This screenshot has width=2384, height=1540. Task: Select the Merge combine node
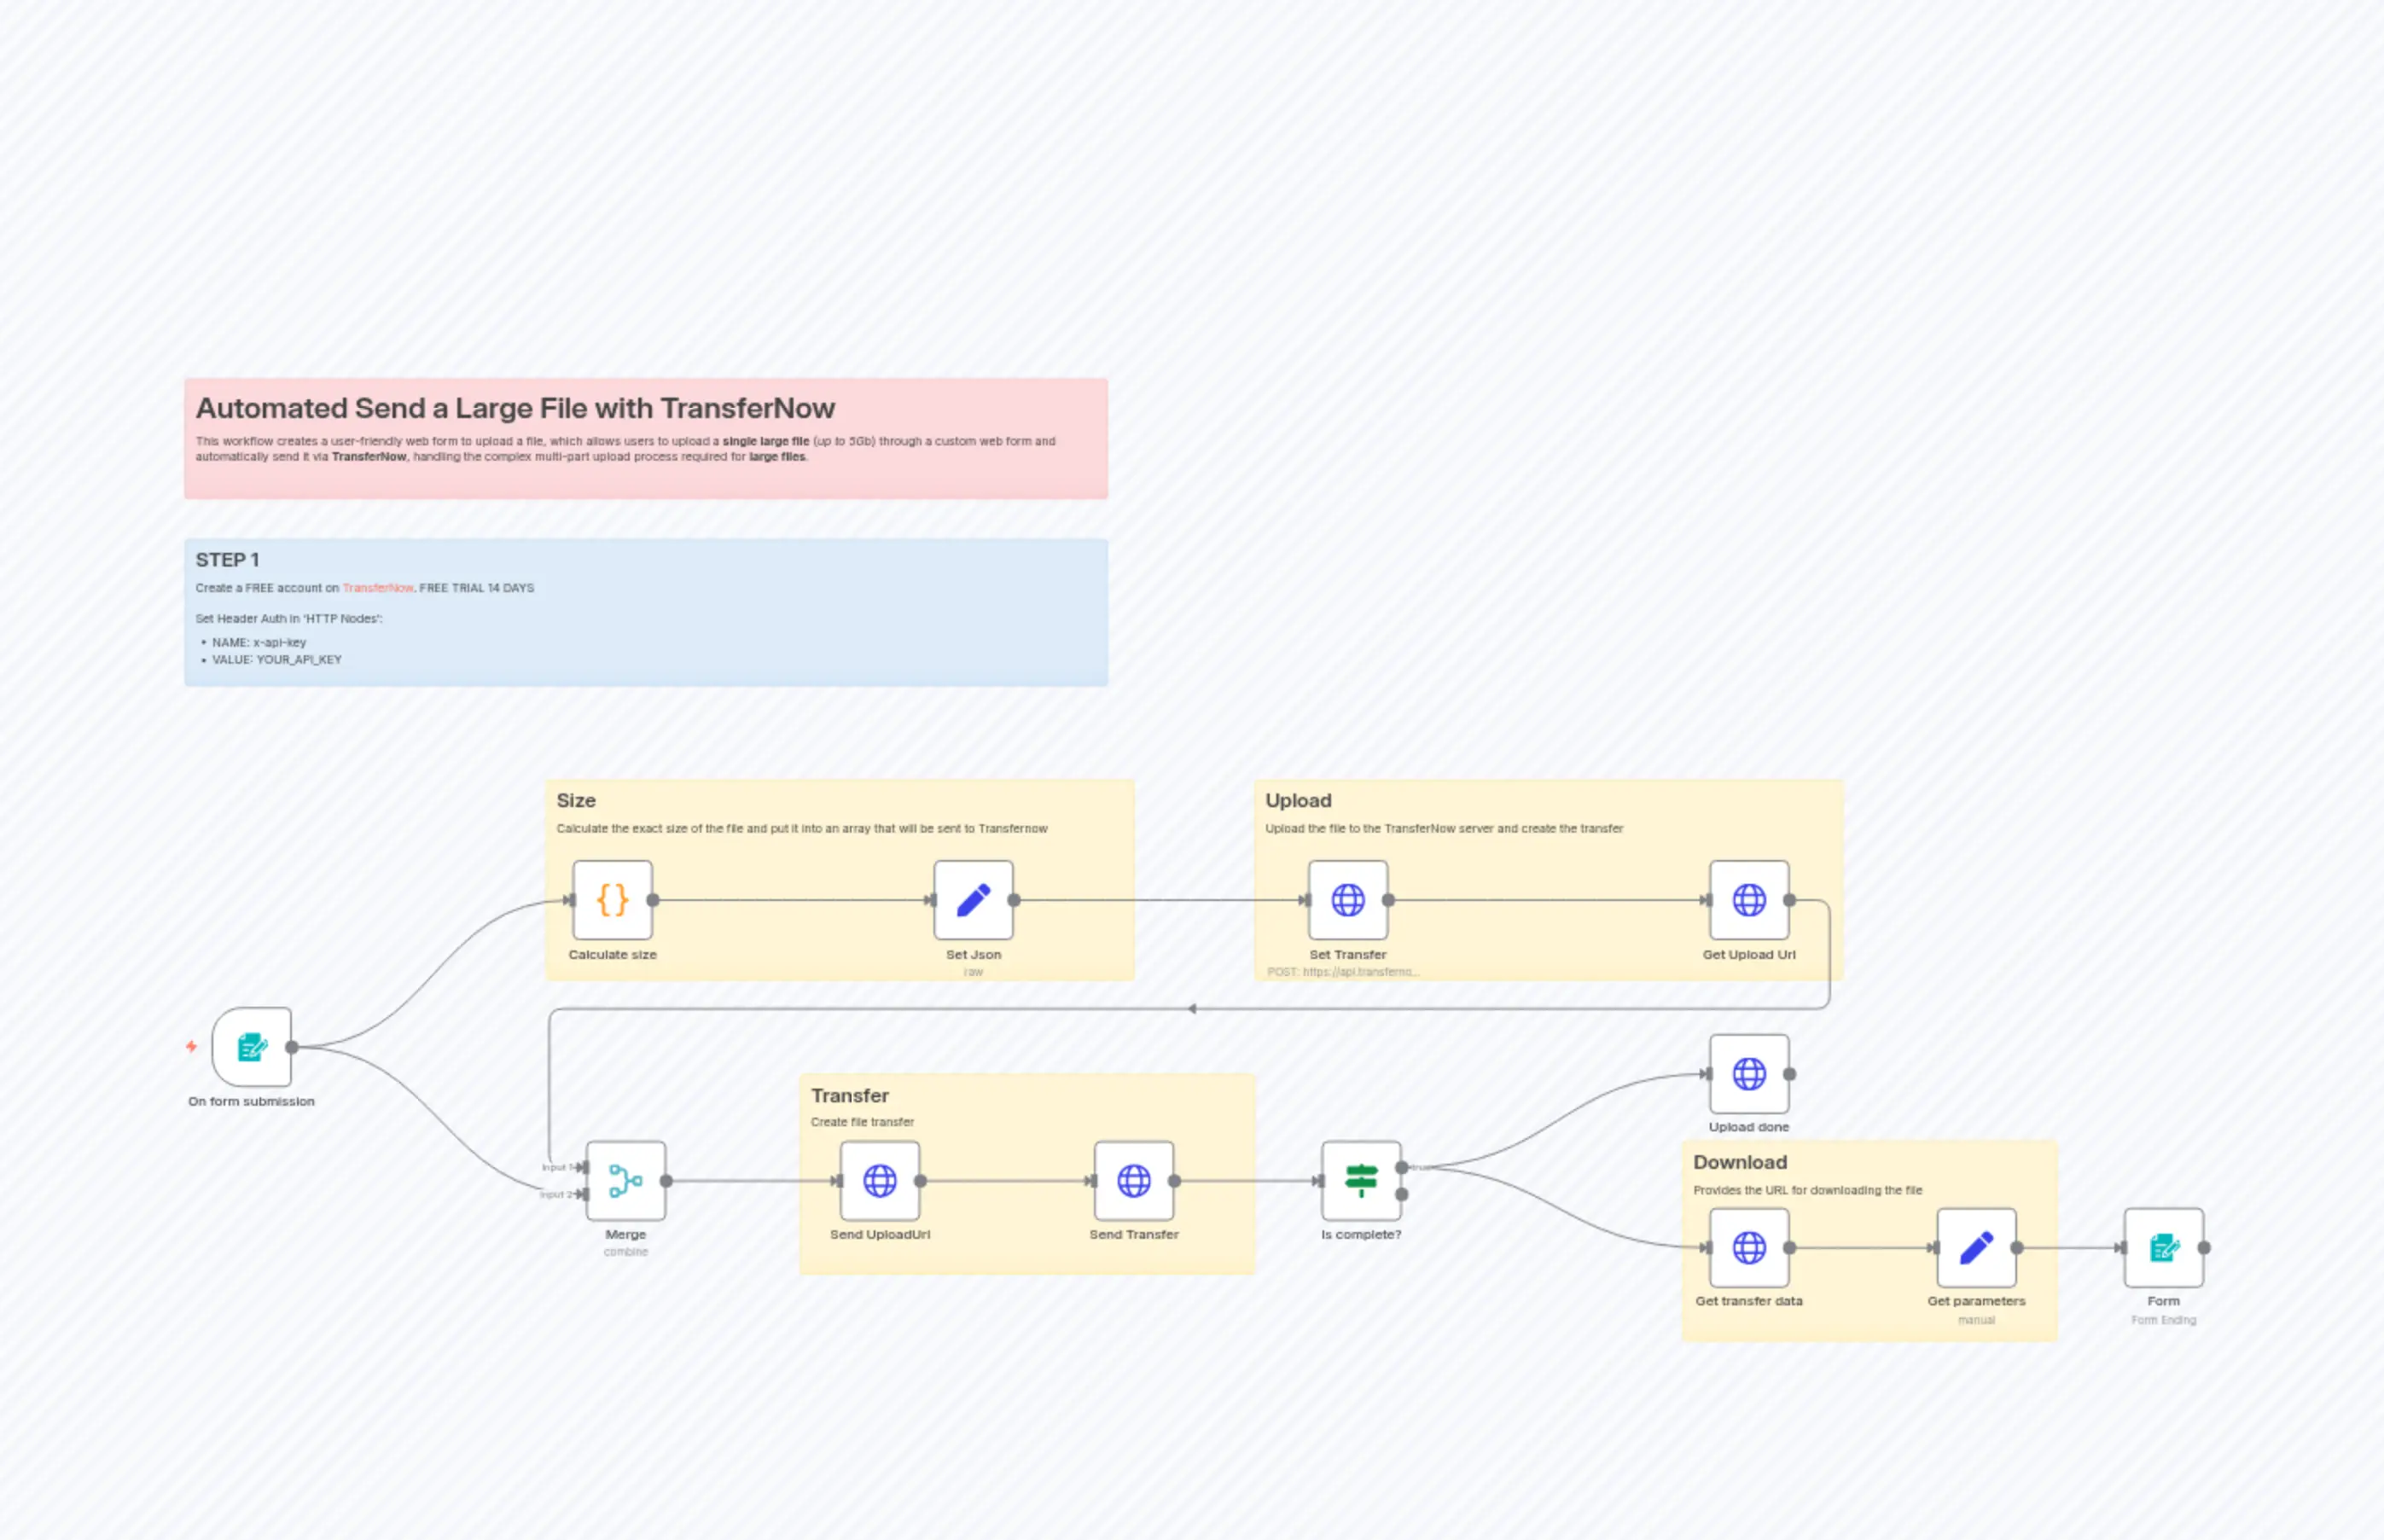[x=624, y=1180]
